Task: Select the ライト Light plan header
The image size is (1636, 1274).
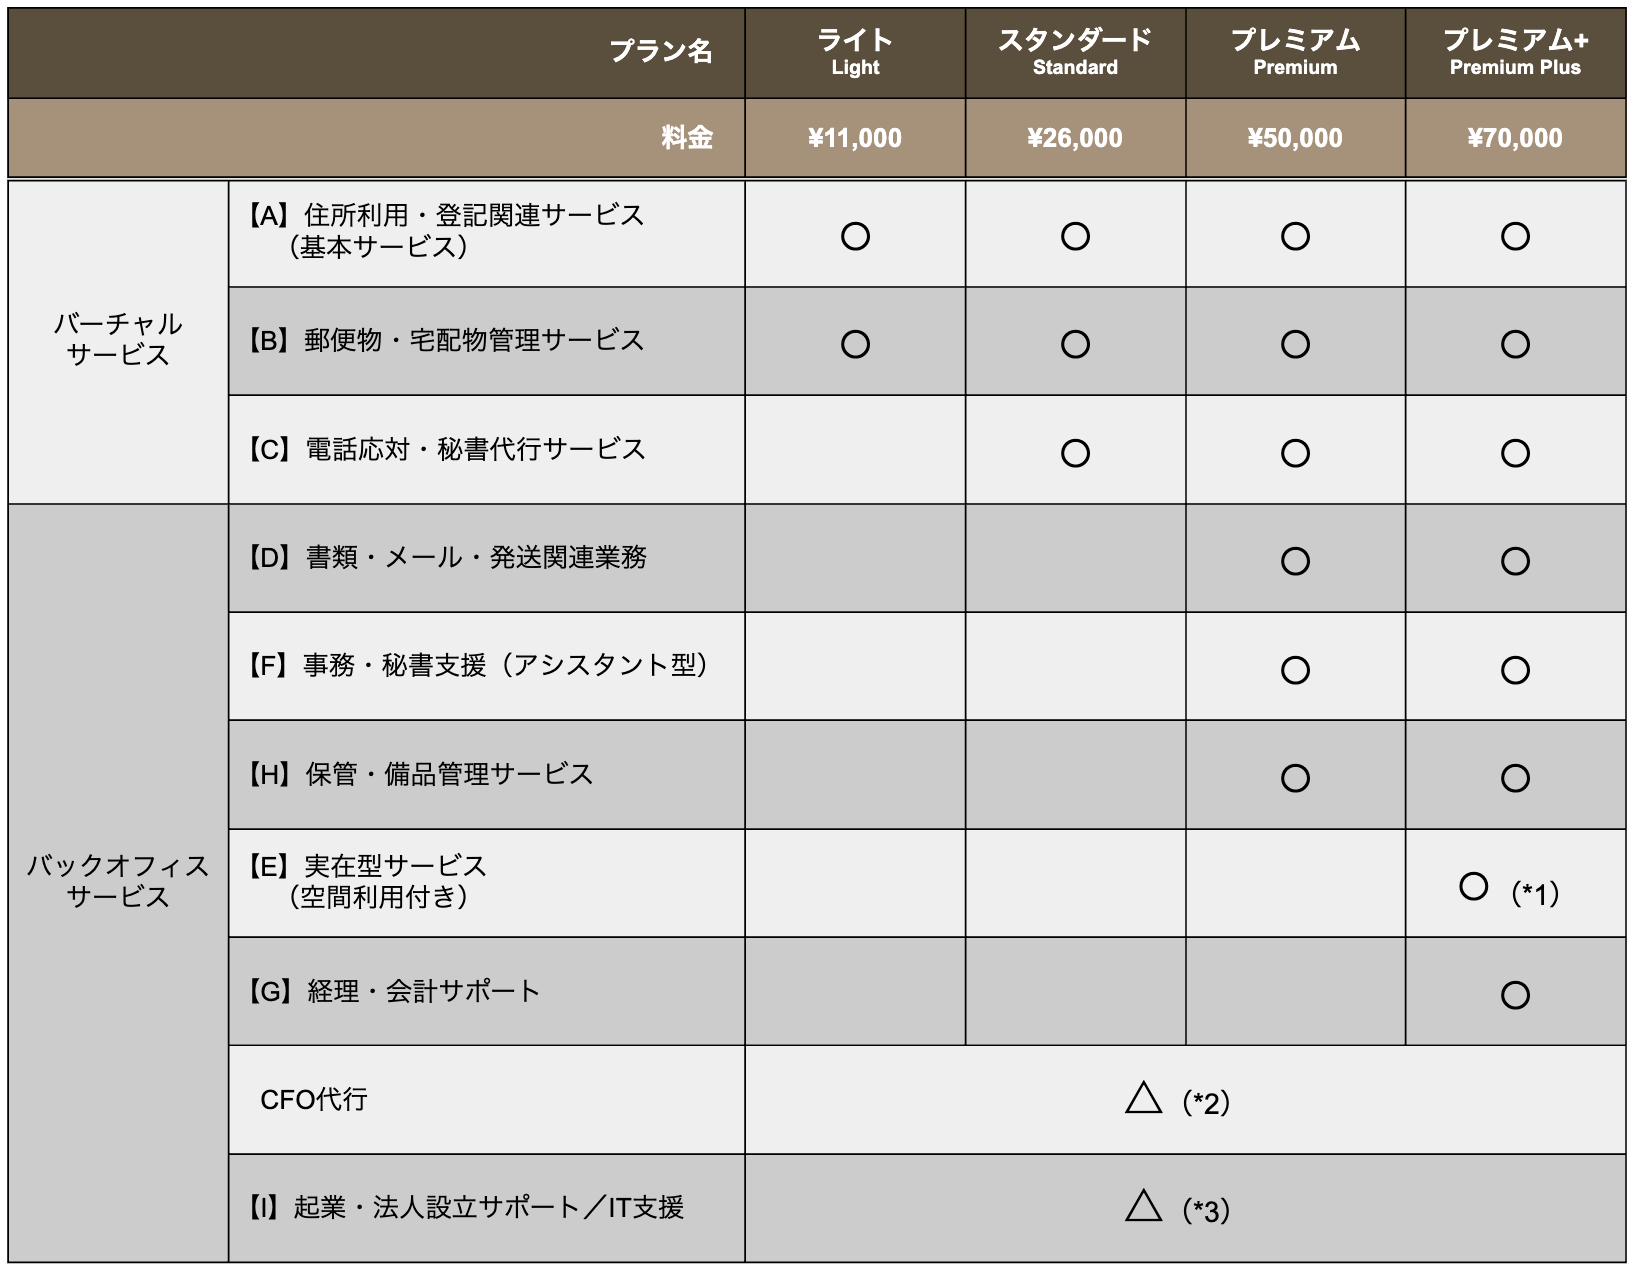Action: 855,52
